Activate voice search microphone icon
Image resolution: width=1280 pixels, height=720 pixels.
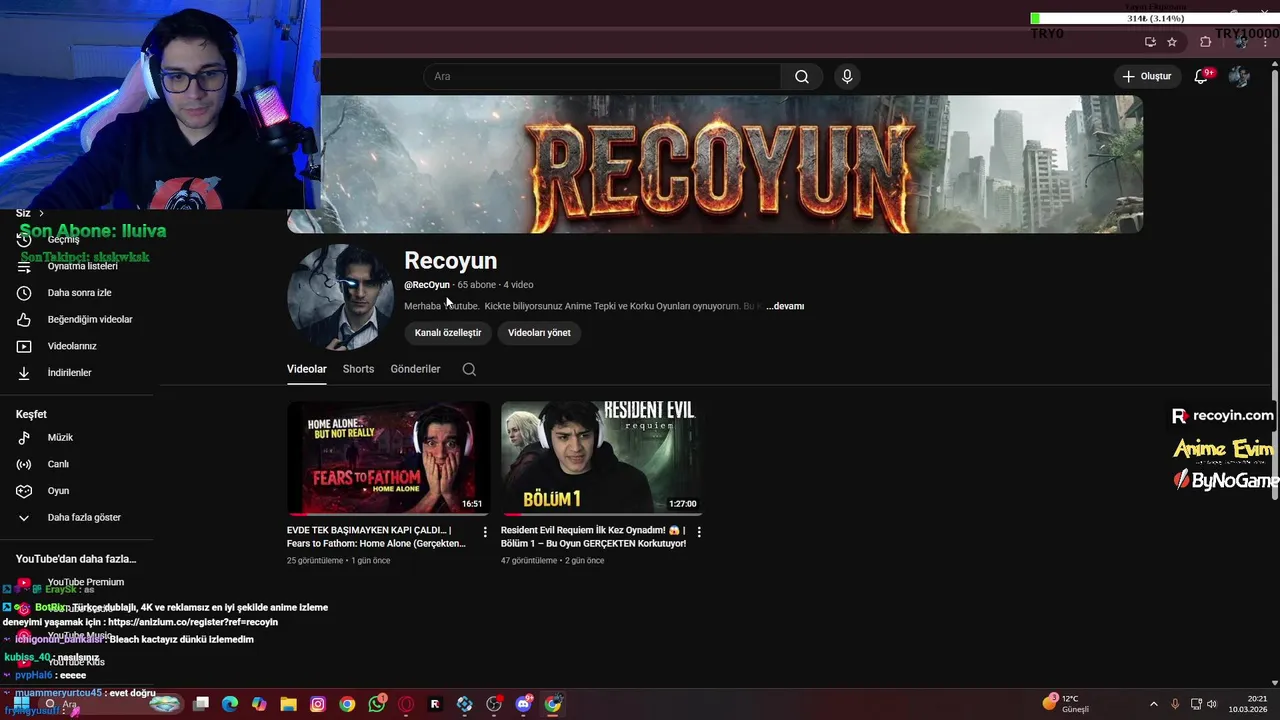point(847,77)
